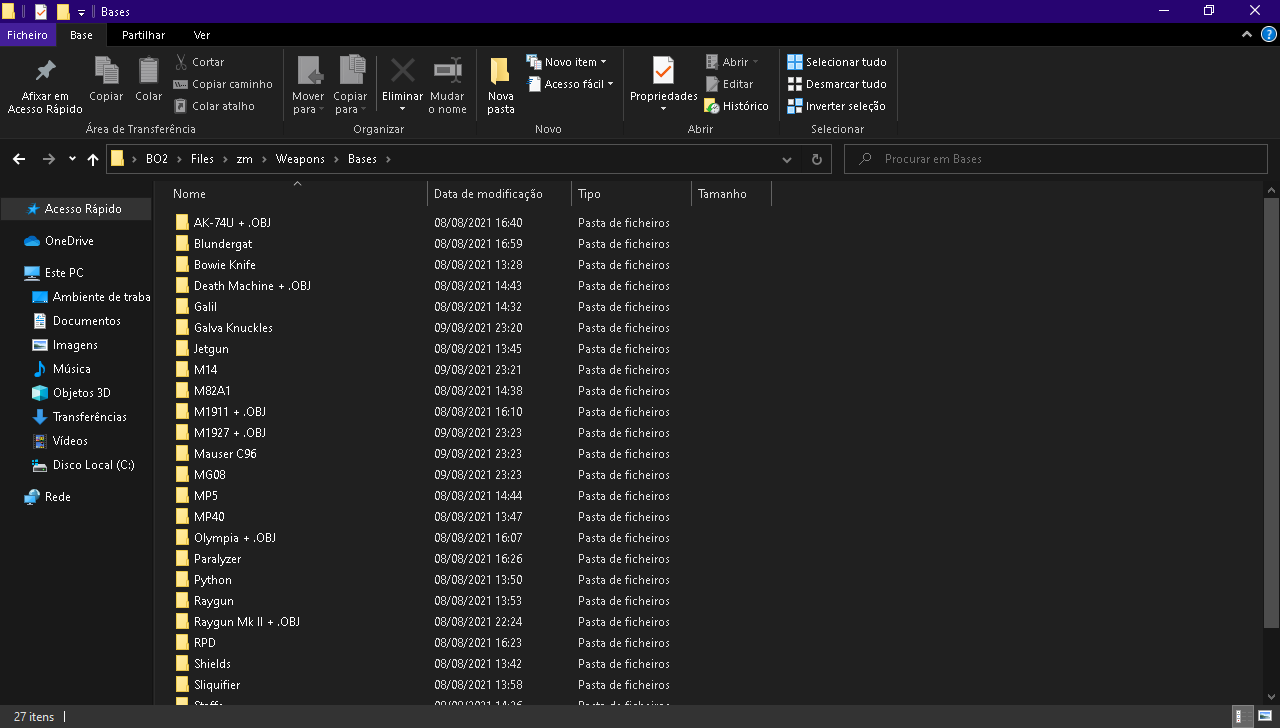Open Copiar para dropdown button

[x=350, y=86]
